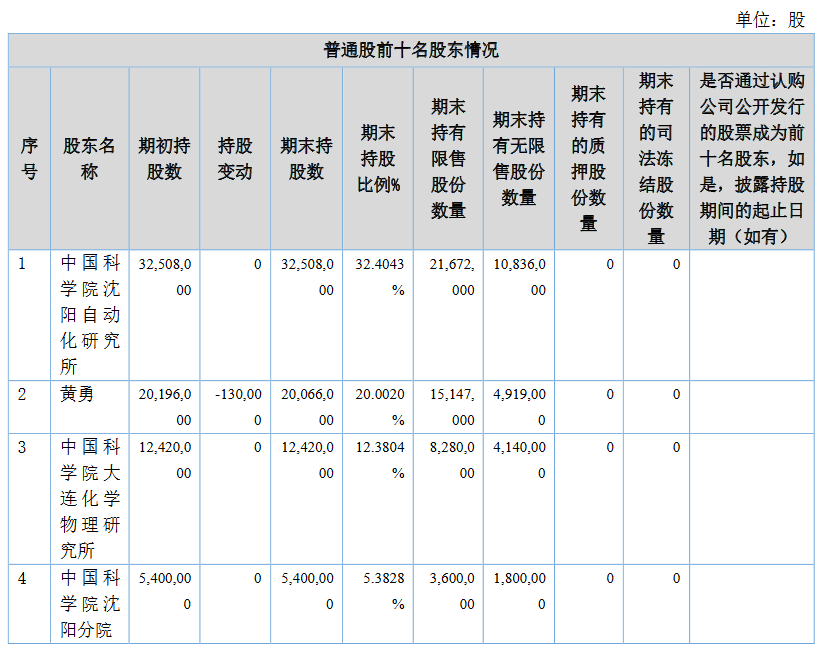This screenshot has height=653, width=831.
Task: Click the header starting 是否通过认购公司公开发行
Action: click(752, 158)
